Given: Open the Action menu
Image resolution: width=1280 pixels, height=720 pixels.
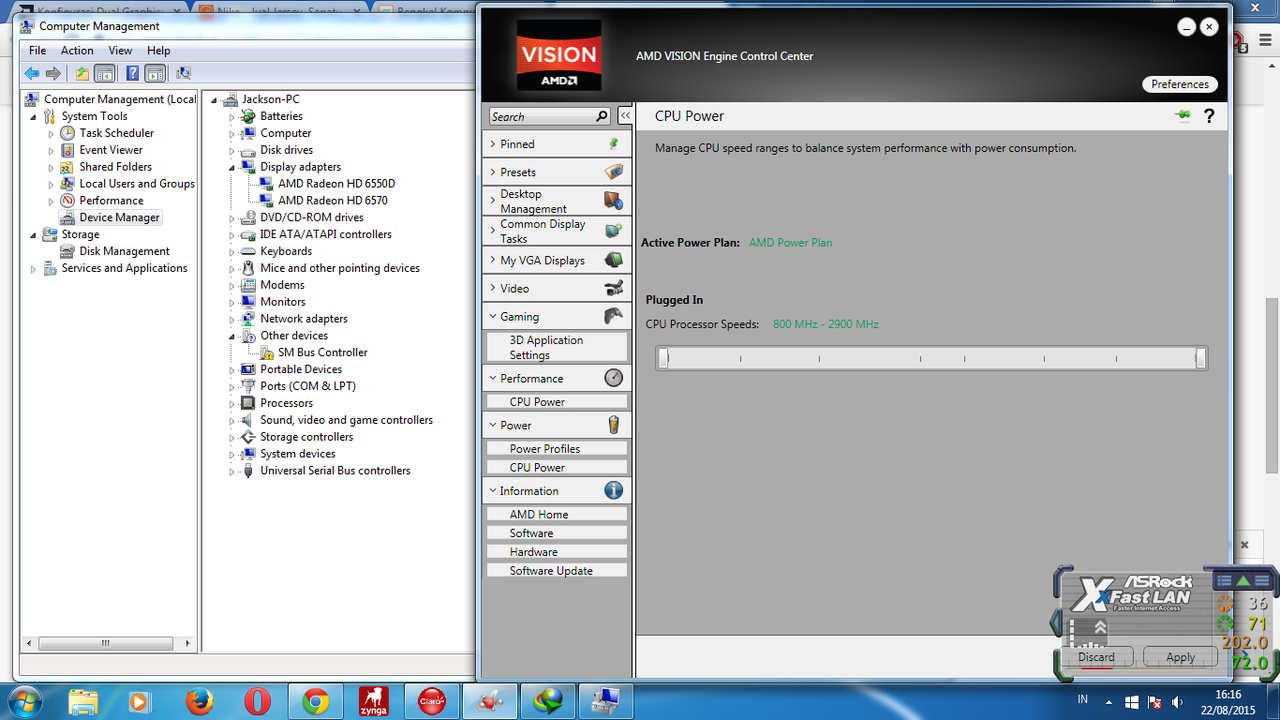Looking at the screenshot, I should tap(77, 50).
